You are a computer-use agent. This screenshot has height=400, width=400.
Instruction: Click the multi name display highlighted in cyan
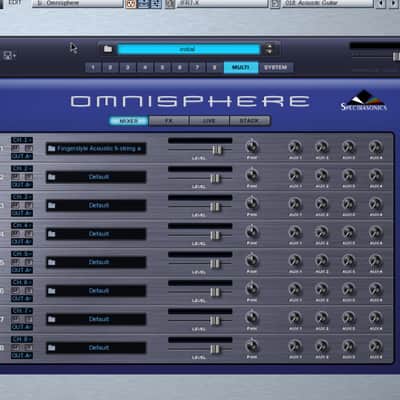point(189,49)
